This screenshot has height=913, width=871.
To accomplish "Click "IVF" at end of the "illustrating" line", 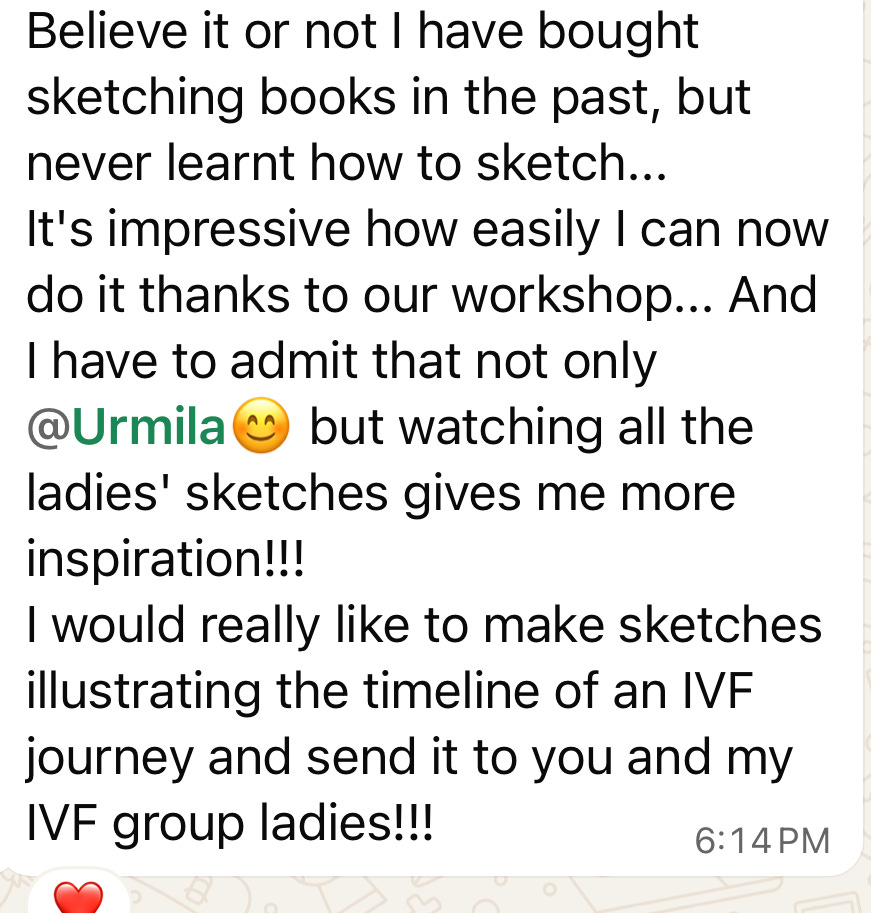I will click(x=717, y=691).
